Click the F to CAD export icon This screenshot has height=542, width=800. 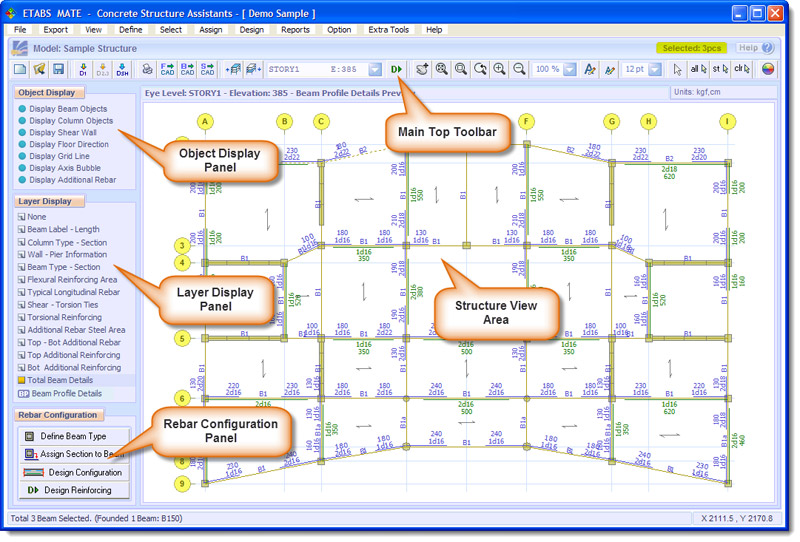tap(167, 69)
